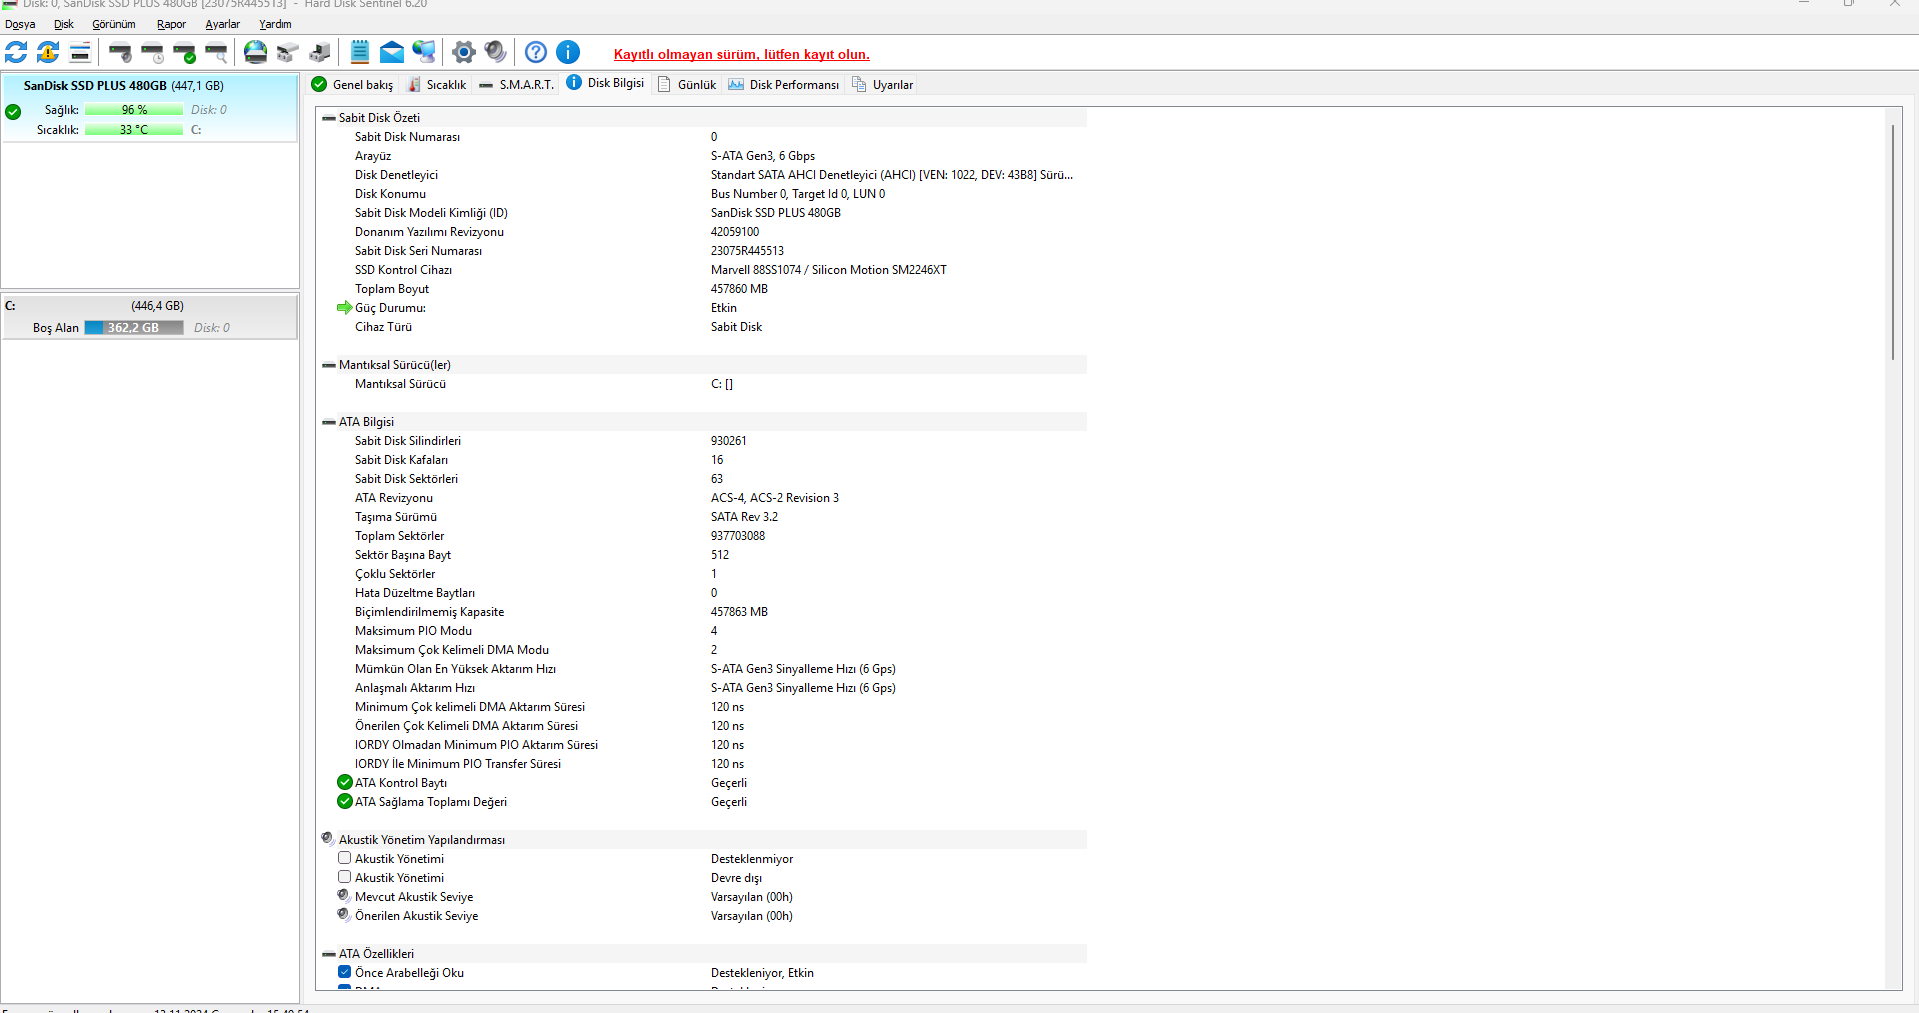1919x1013 pixels.
Task: Collapse the Mantıksal Sürücü(ler) section
Action: [328, 365]
